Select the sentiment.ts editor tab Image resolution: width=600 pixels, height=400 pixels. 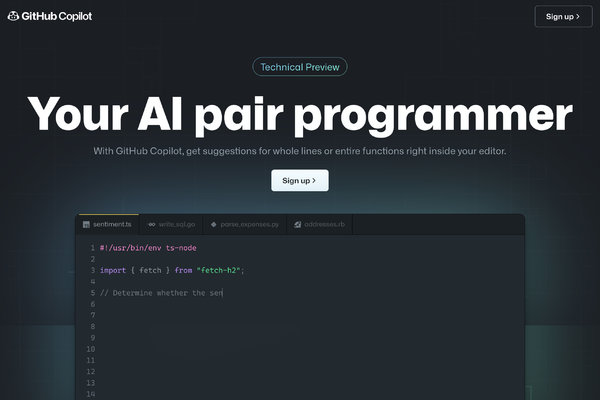click(107, 224)
